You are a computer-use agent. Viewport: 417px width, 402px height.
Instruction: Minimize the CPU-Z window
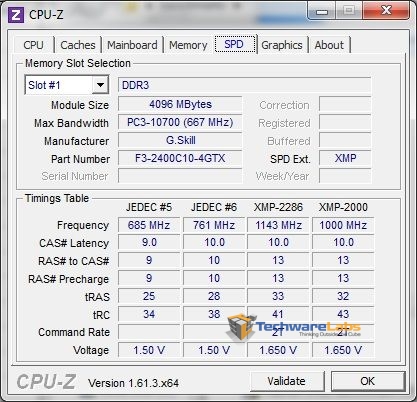pyautogui.click(x=322, y=12)
